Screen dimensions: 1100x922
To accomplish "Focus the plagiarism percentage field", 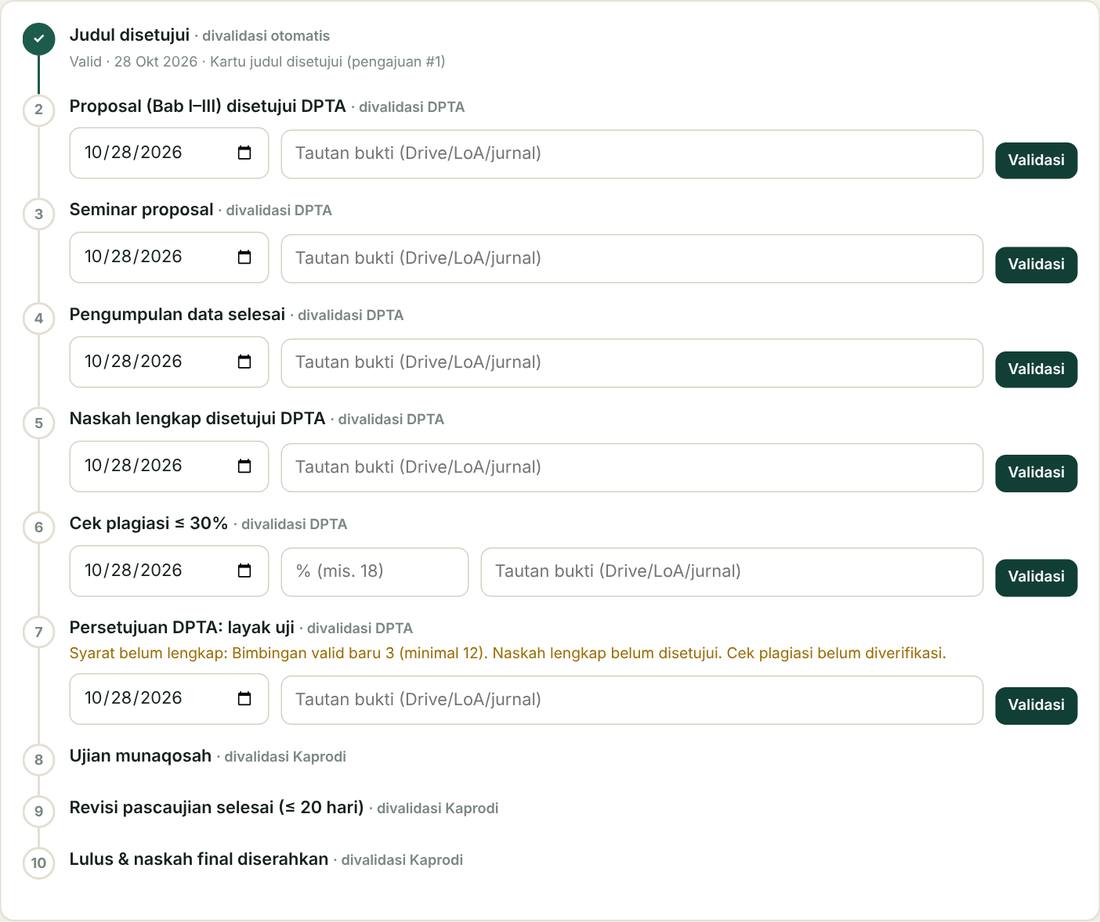I will 375,572.
